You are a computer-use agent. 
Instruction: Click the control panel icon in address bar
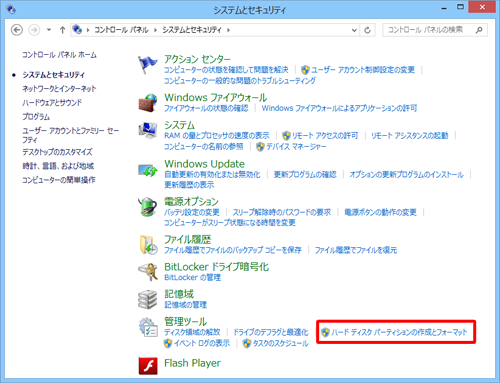pyautogui.click(x=77, y=30)
